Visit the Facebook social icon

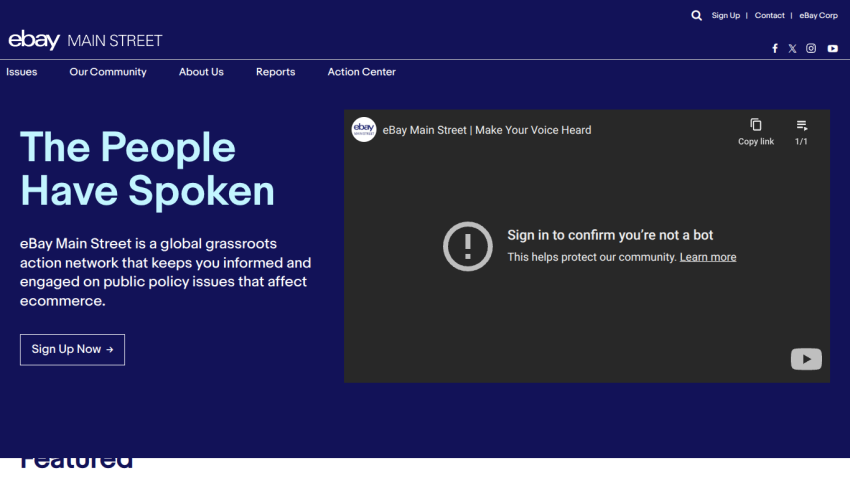775,48
